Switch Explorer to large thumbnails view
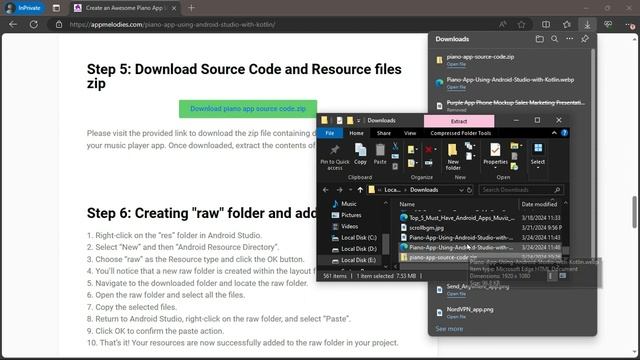The height and width of the screenshot is (360, 640). pyautogui.click(x=563, y=276)
